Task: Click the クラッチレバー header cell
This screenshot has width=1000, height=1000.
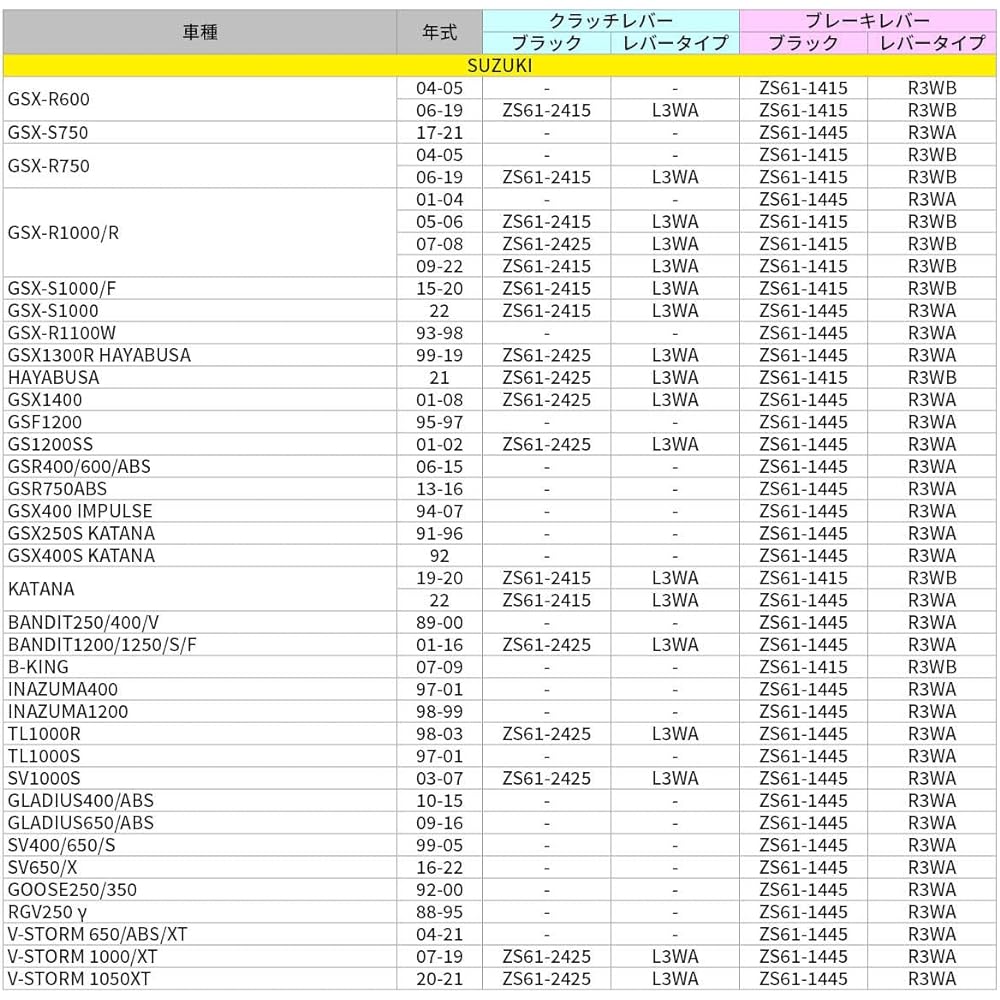Action: [611, 21]
